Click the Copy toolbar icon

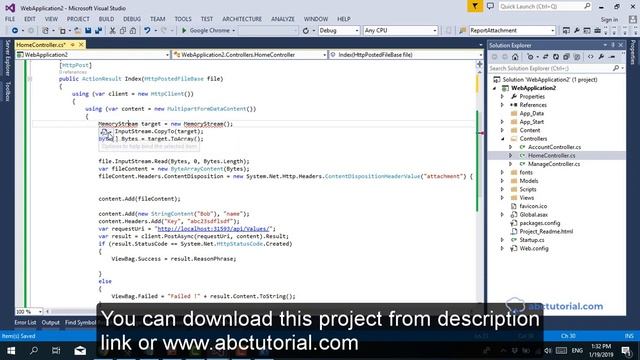(x=122, y=31)
